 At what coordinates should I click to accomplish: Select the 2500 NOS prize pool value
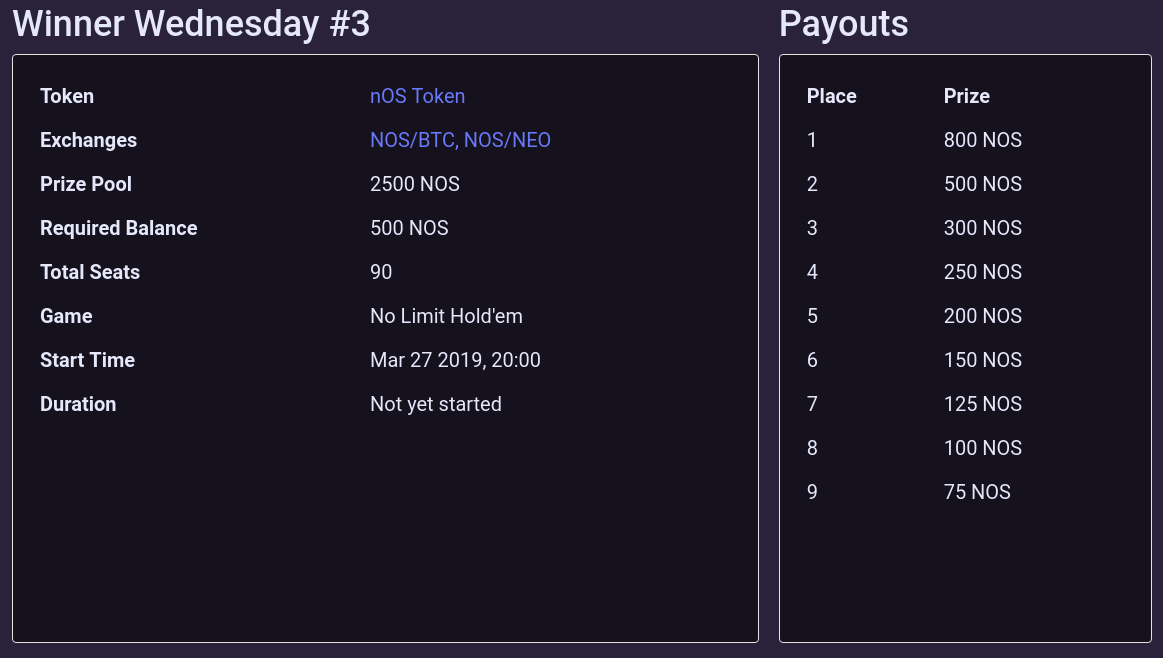point(415,184)
